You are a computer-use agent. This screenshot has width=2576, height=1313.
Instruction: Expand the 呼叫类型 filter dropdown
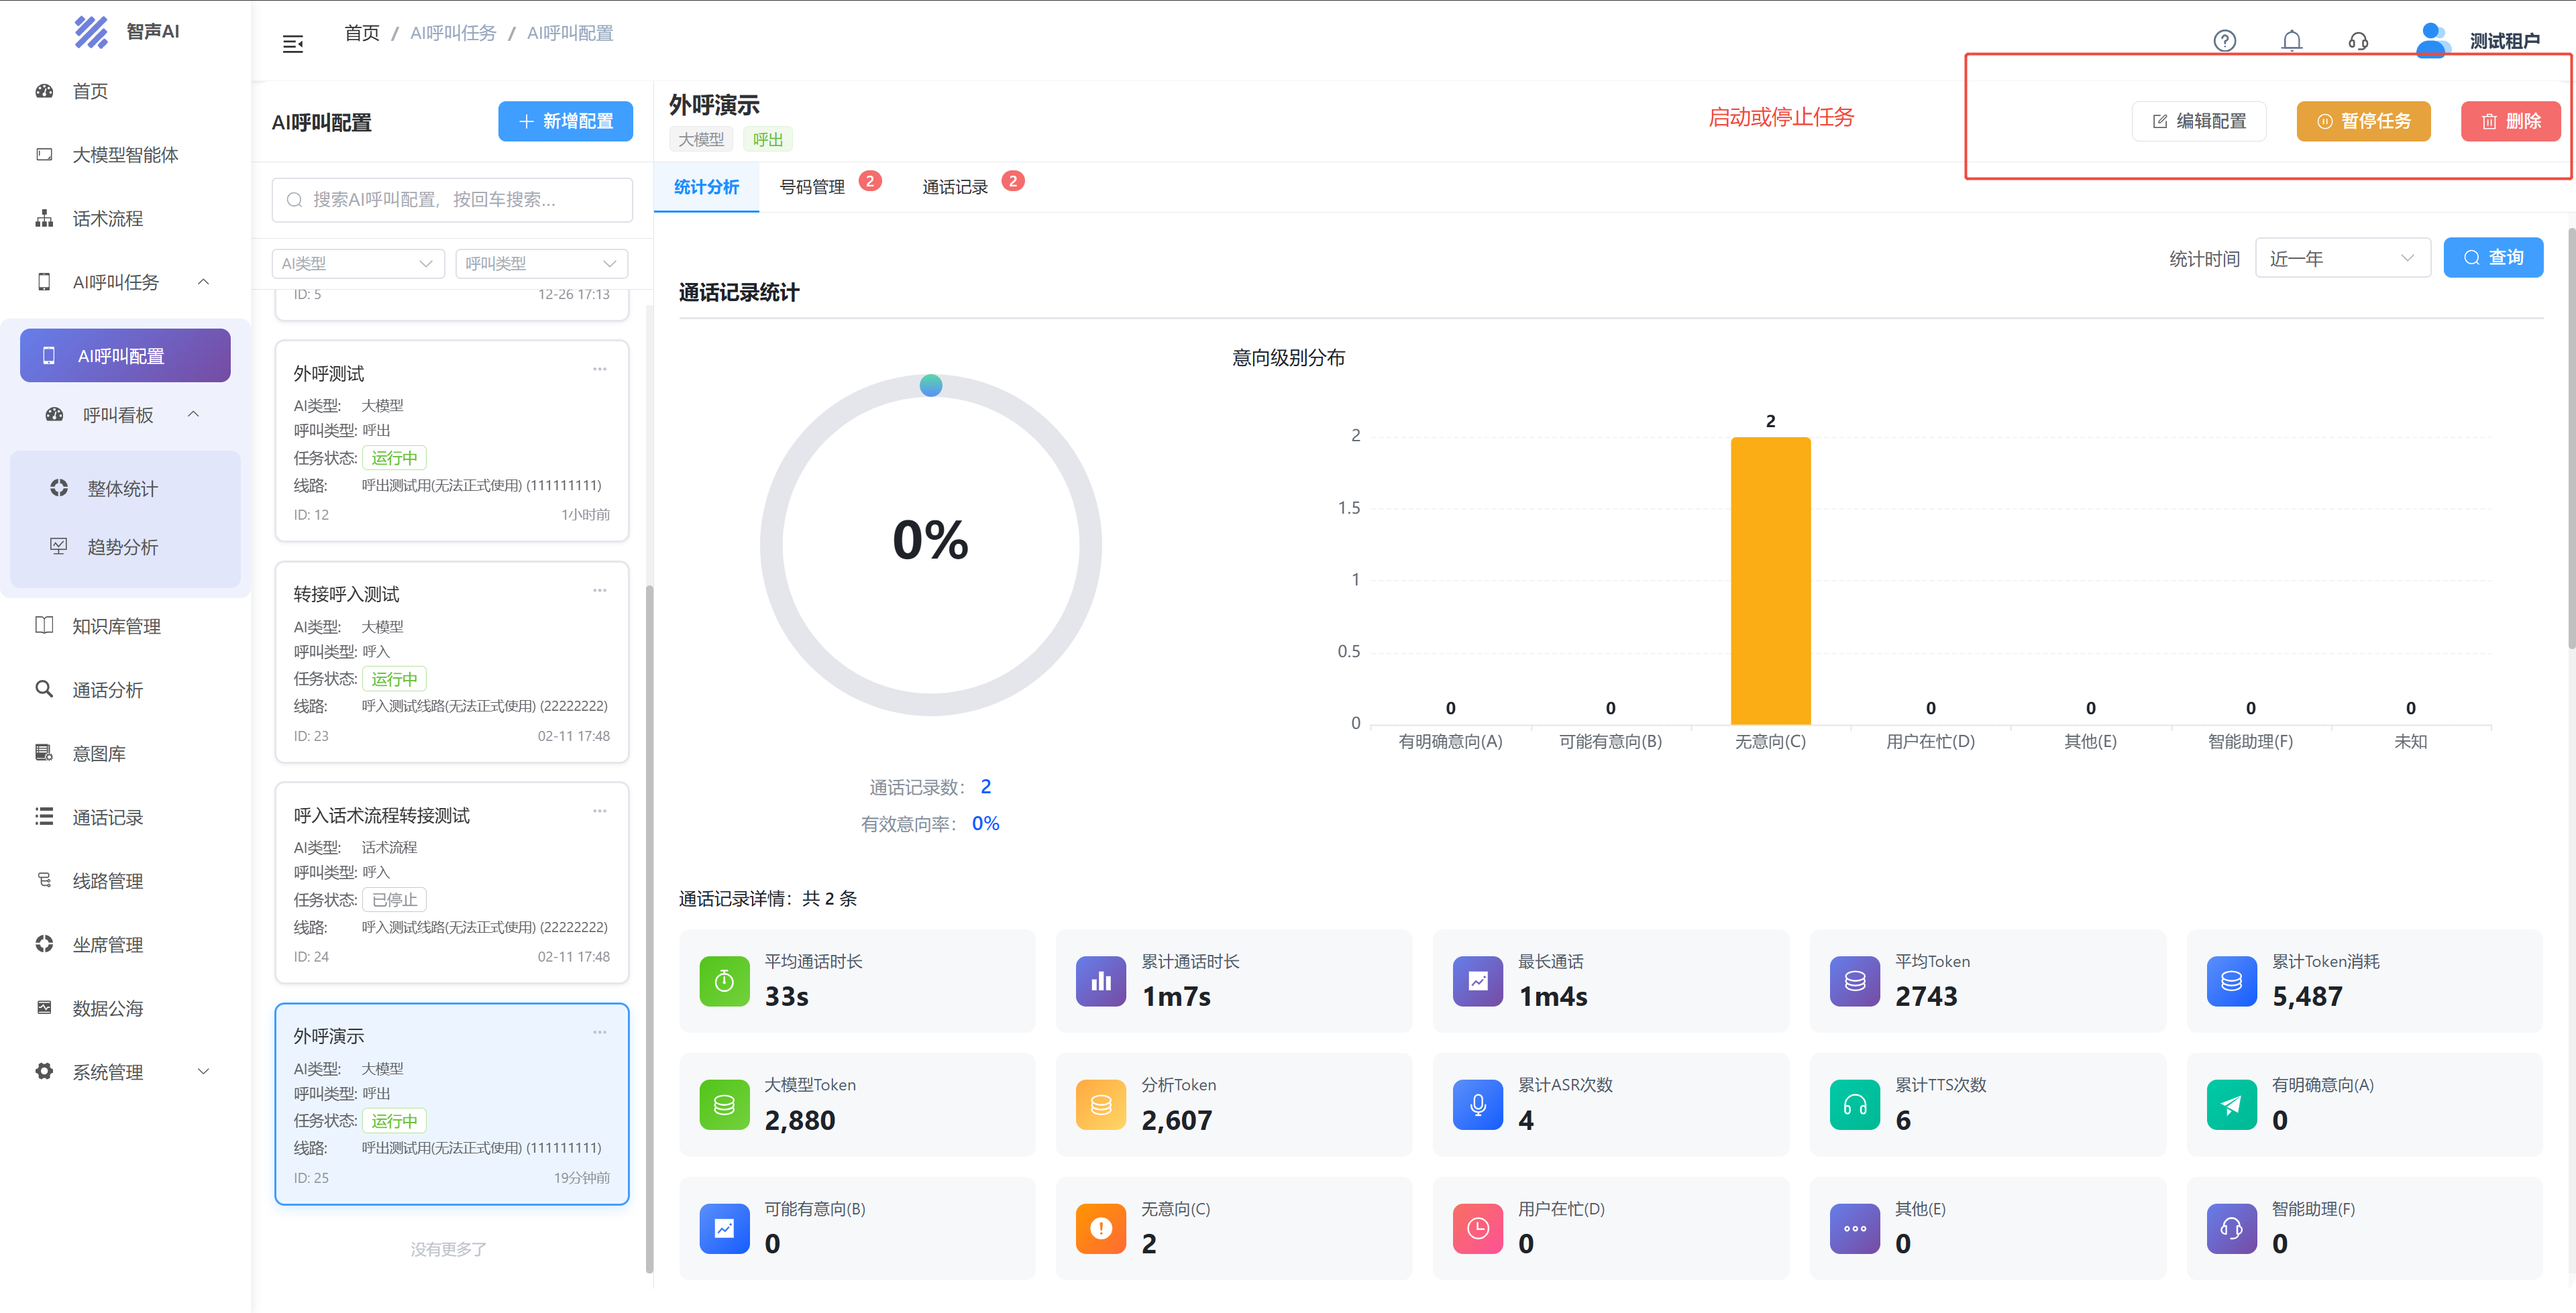(541, 264)
